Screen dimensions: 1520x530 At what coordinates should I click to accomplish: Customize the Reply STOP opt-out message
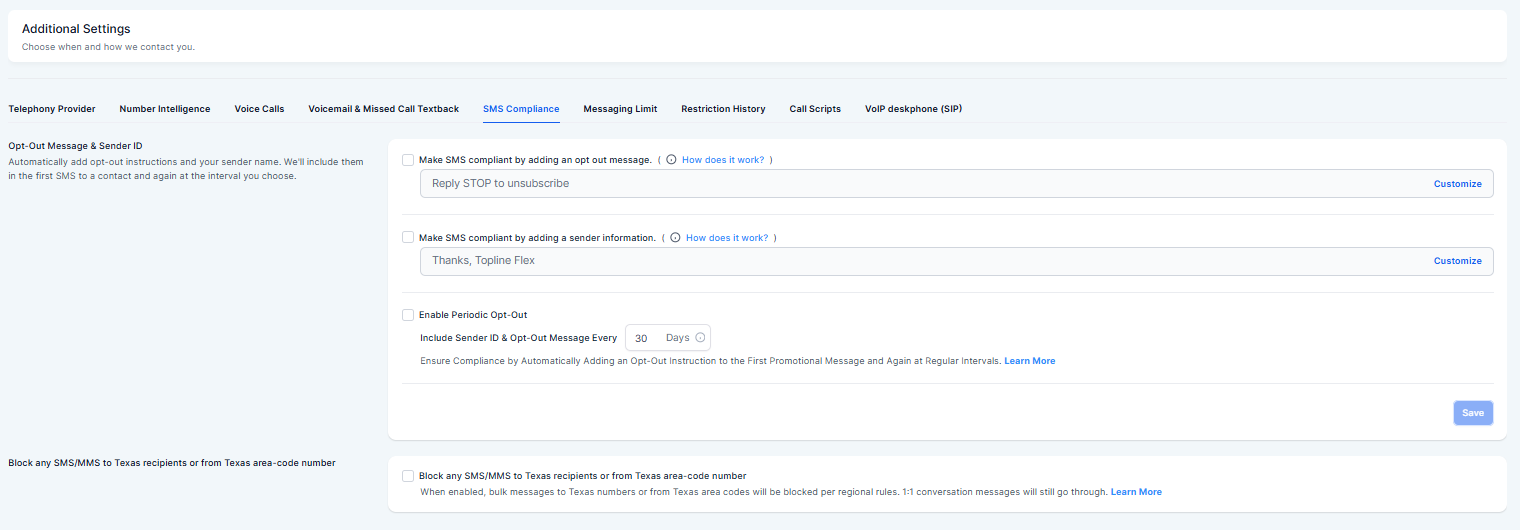coord(1457,184)
